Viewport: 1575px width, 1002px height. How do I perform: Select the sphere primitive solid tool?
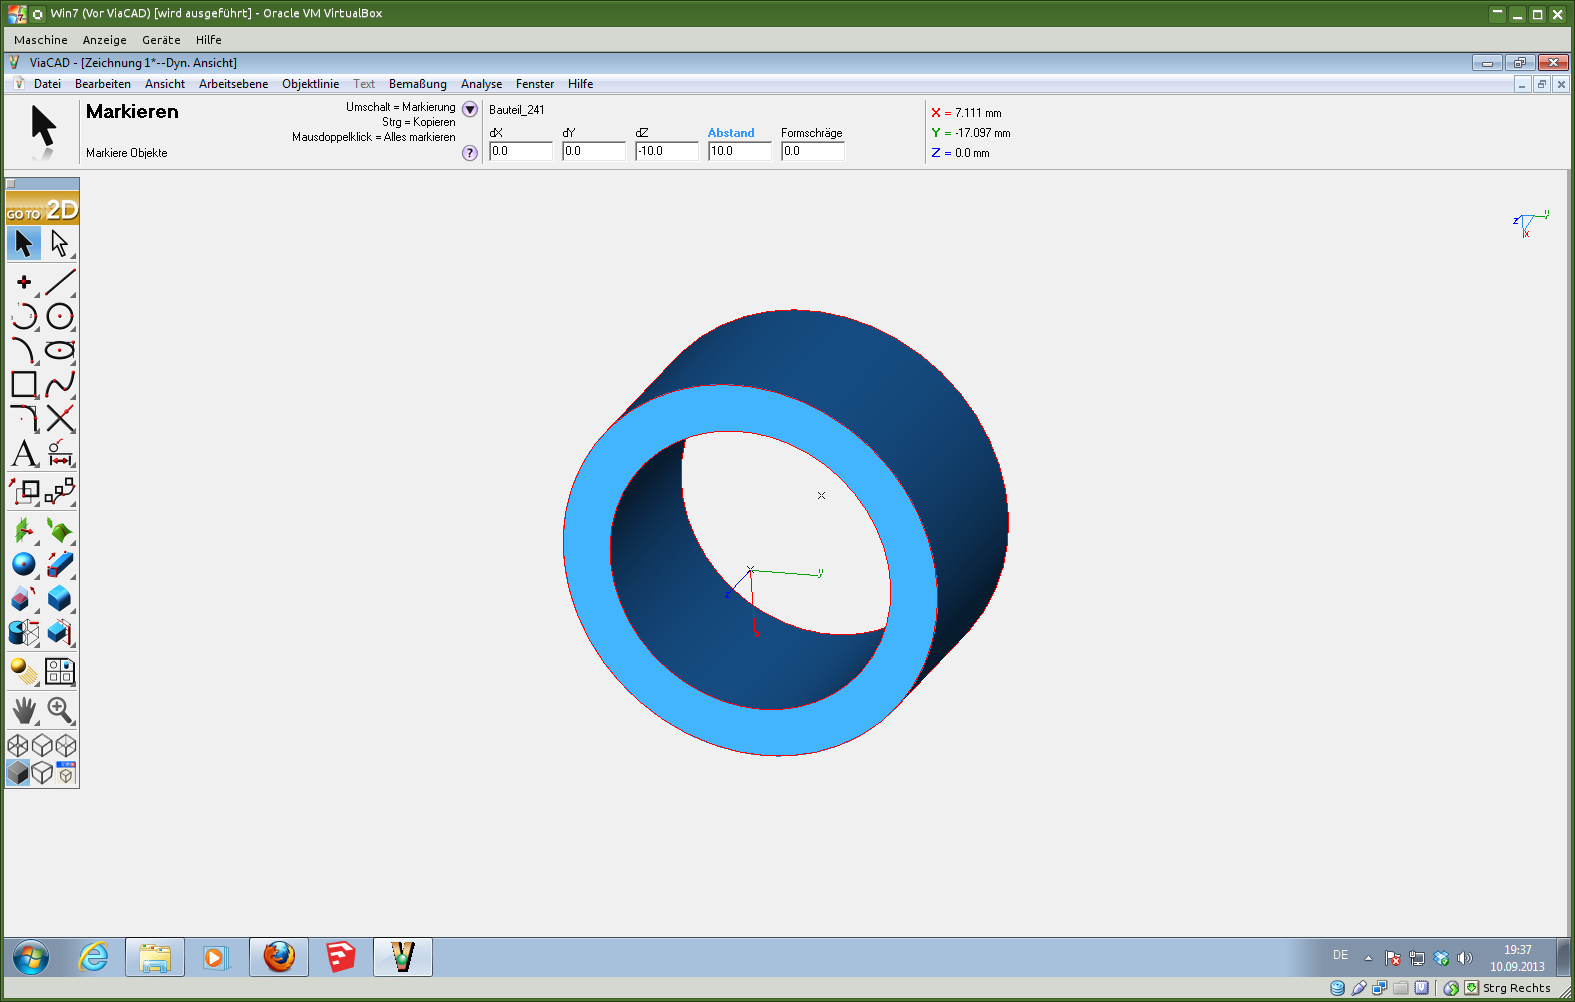click(24, 565)
